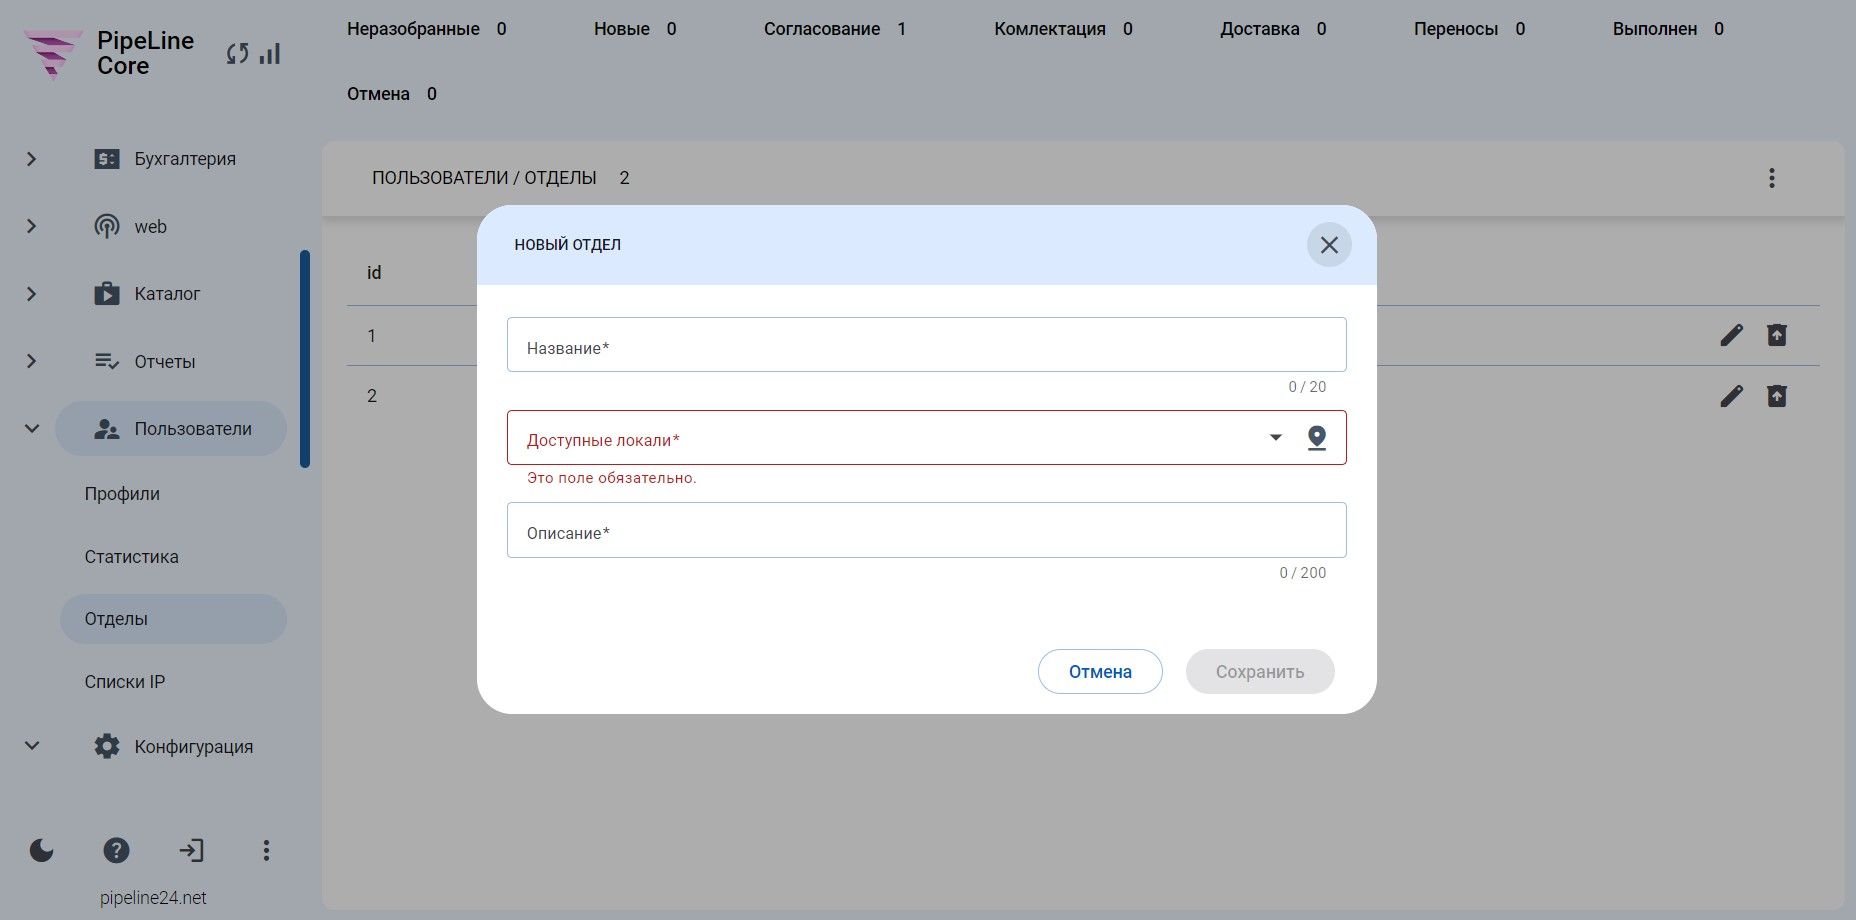Viewport: 1856px width, 920px height.
Task: Click the Неразобранные status counter
Action: coord(427,29)
